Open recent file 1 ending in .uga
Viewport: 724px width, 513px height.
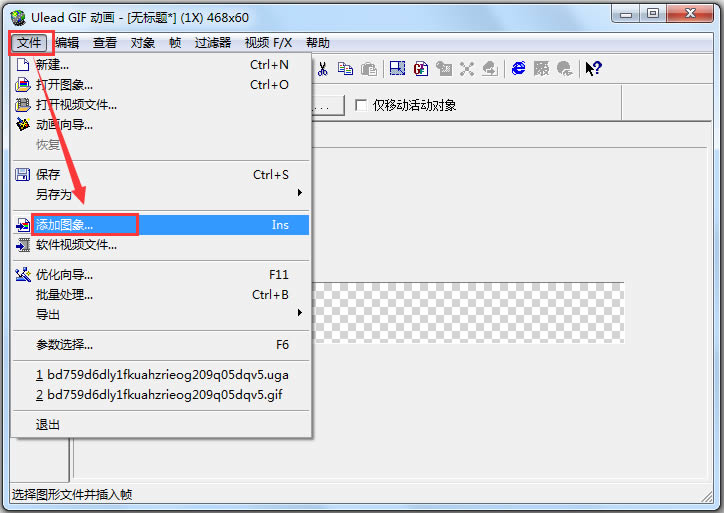[161, 374]
